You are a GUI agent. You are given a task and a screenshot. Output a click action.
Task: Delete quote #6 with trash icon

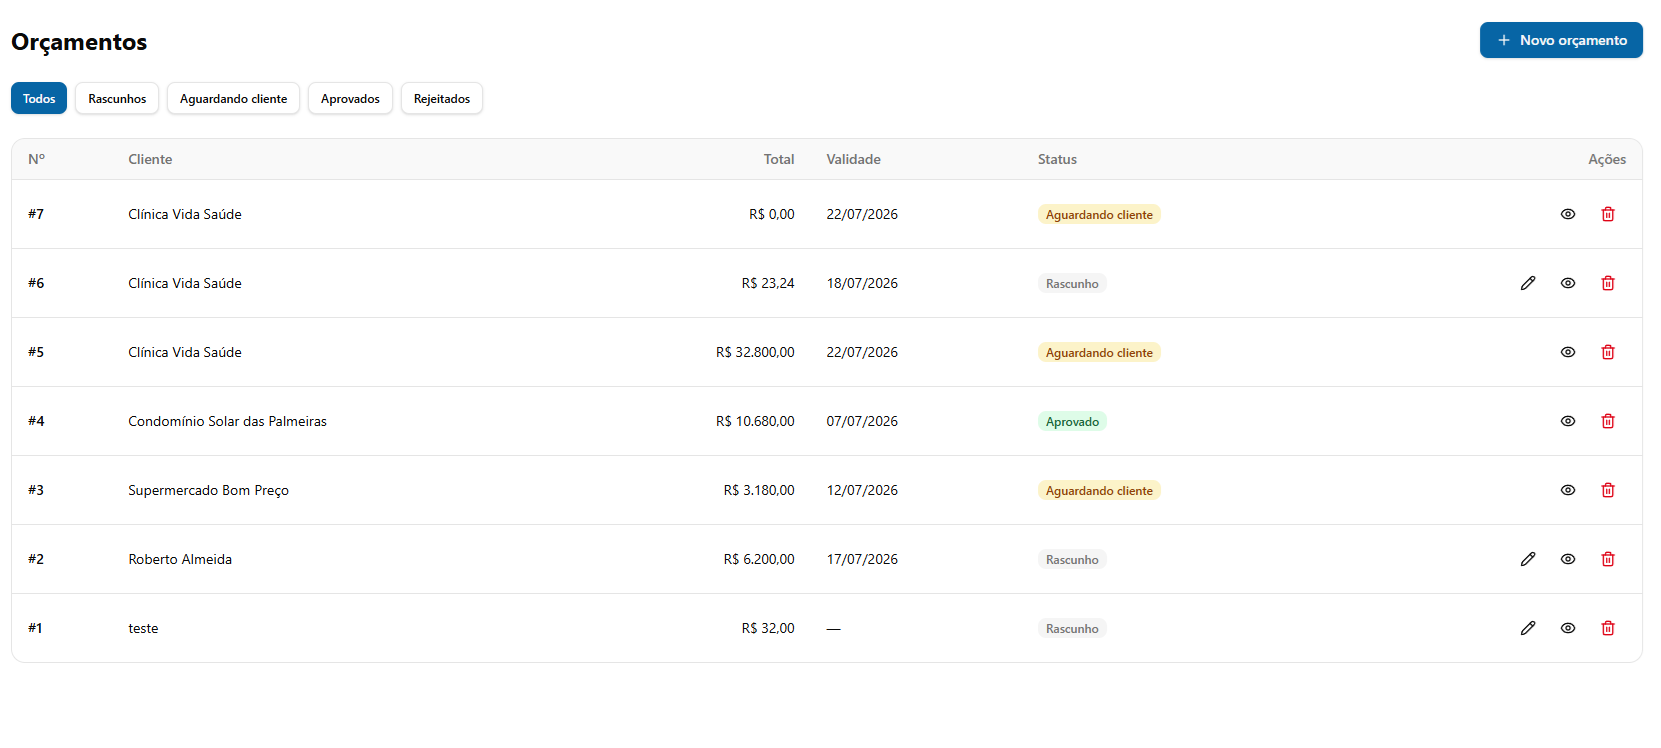1608,283
